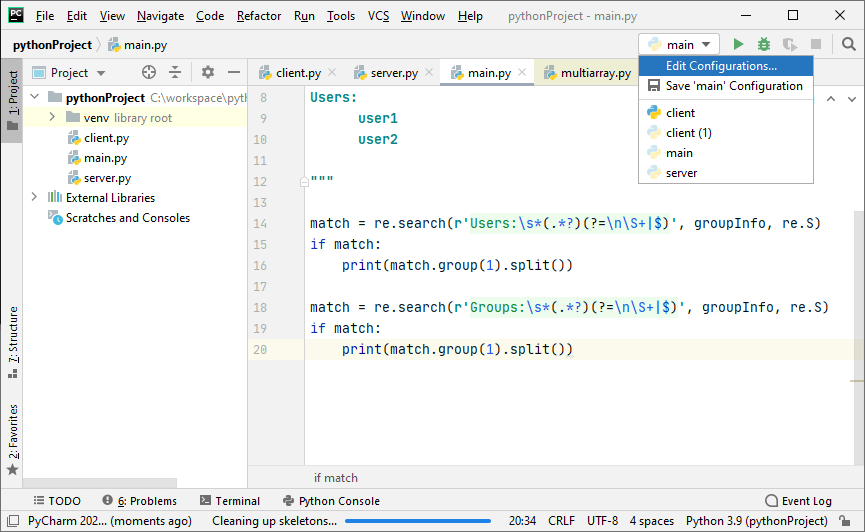Change 4 spaces indent setting

[x=652, y=520]
